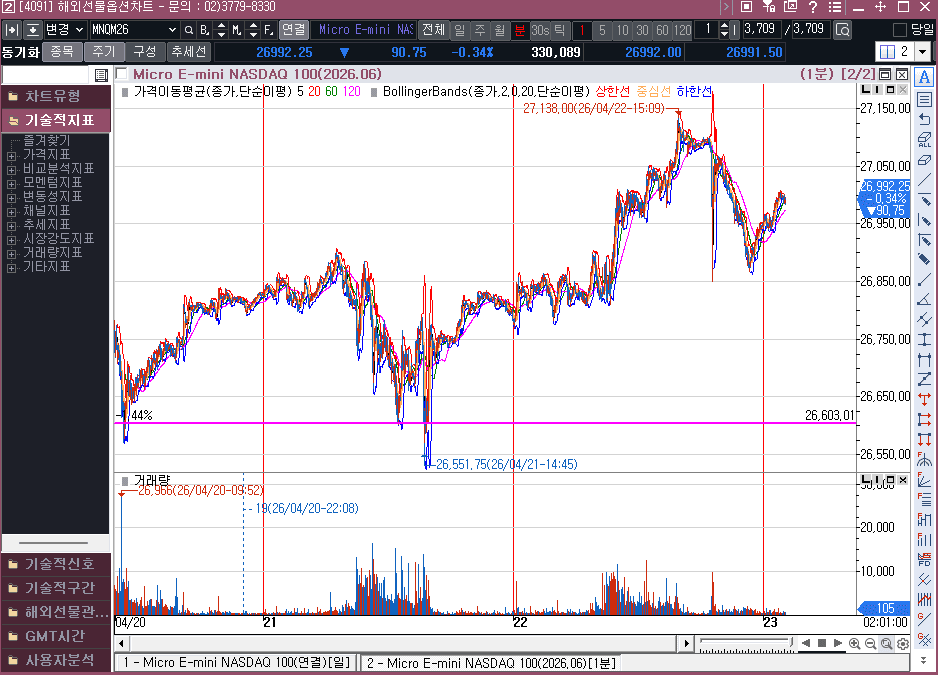Zoom in the chart with magnifier plus
This screenshot has height=675, width=938.
[855, 644]
